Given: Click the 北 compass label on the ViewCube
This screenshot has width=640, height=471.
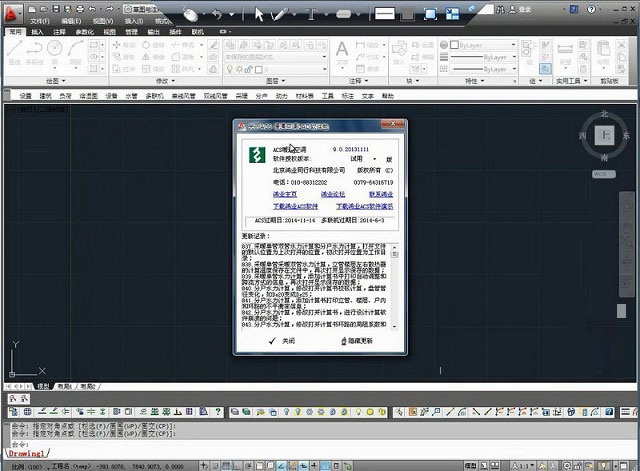Looking at the screenshot, I should click(603, 114).
